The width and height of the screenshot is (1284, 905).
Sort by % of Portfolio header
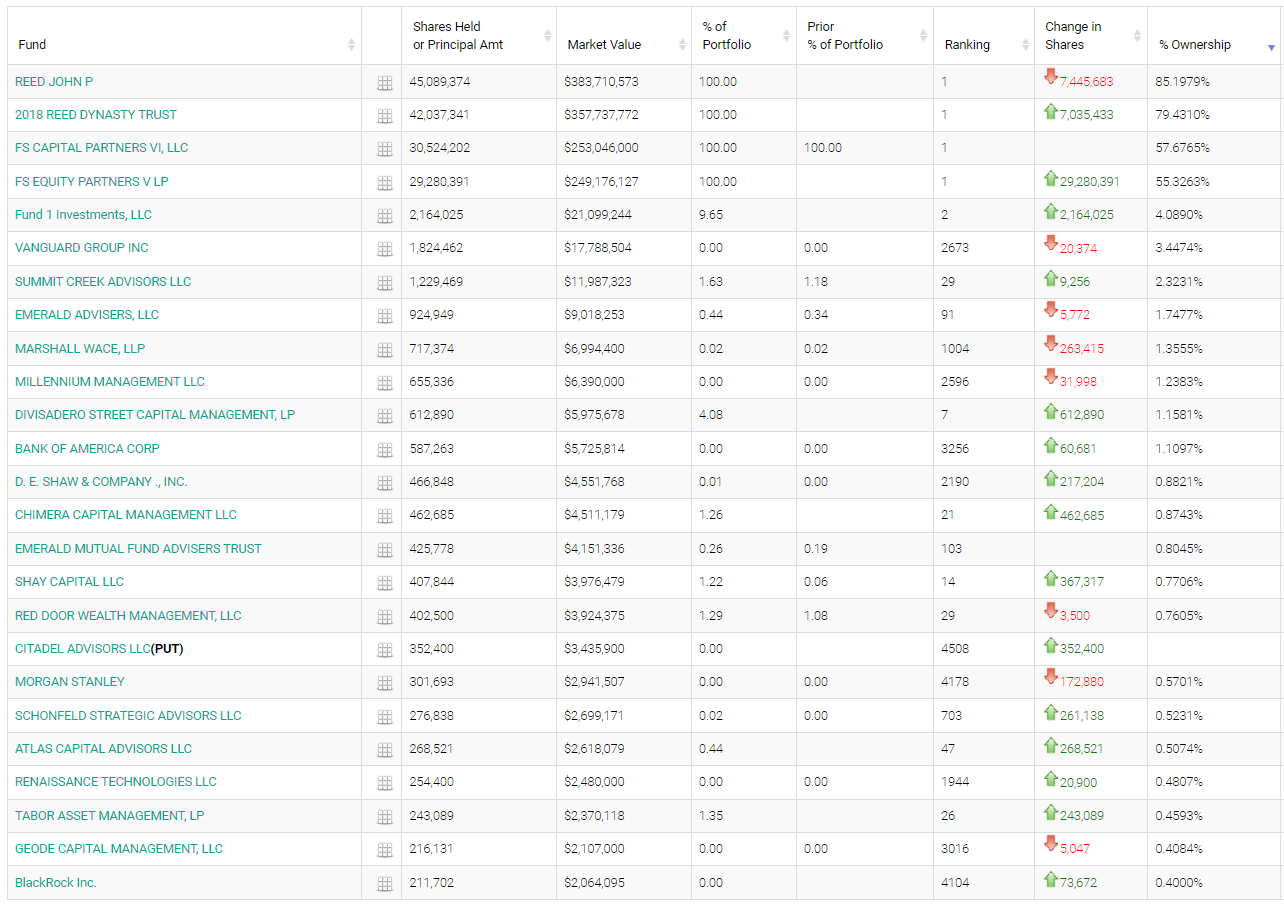coord(743,36)
